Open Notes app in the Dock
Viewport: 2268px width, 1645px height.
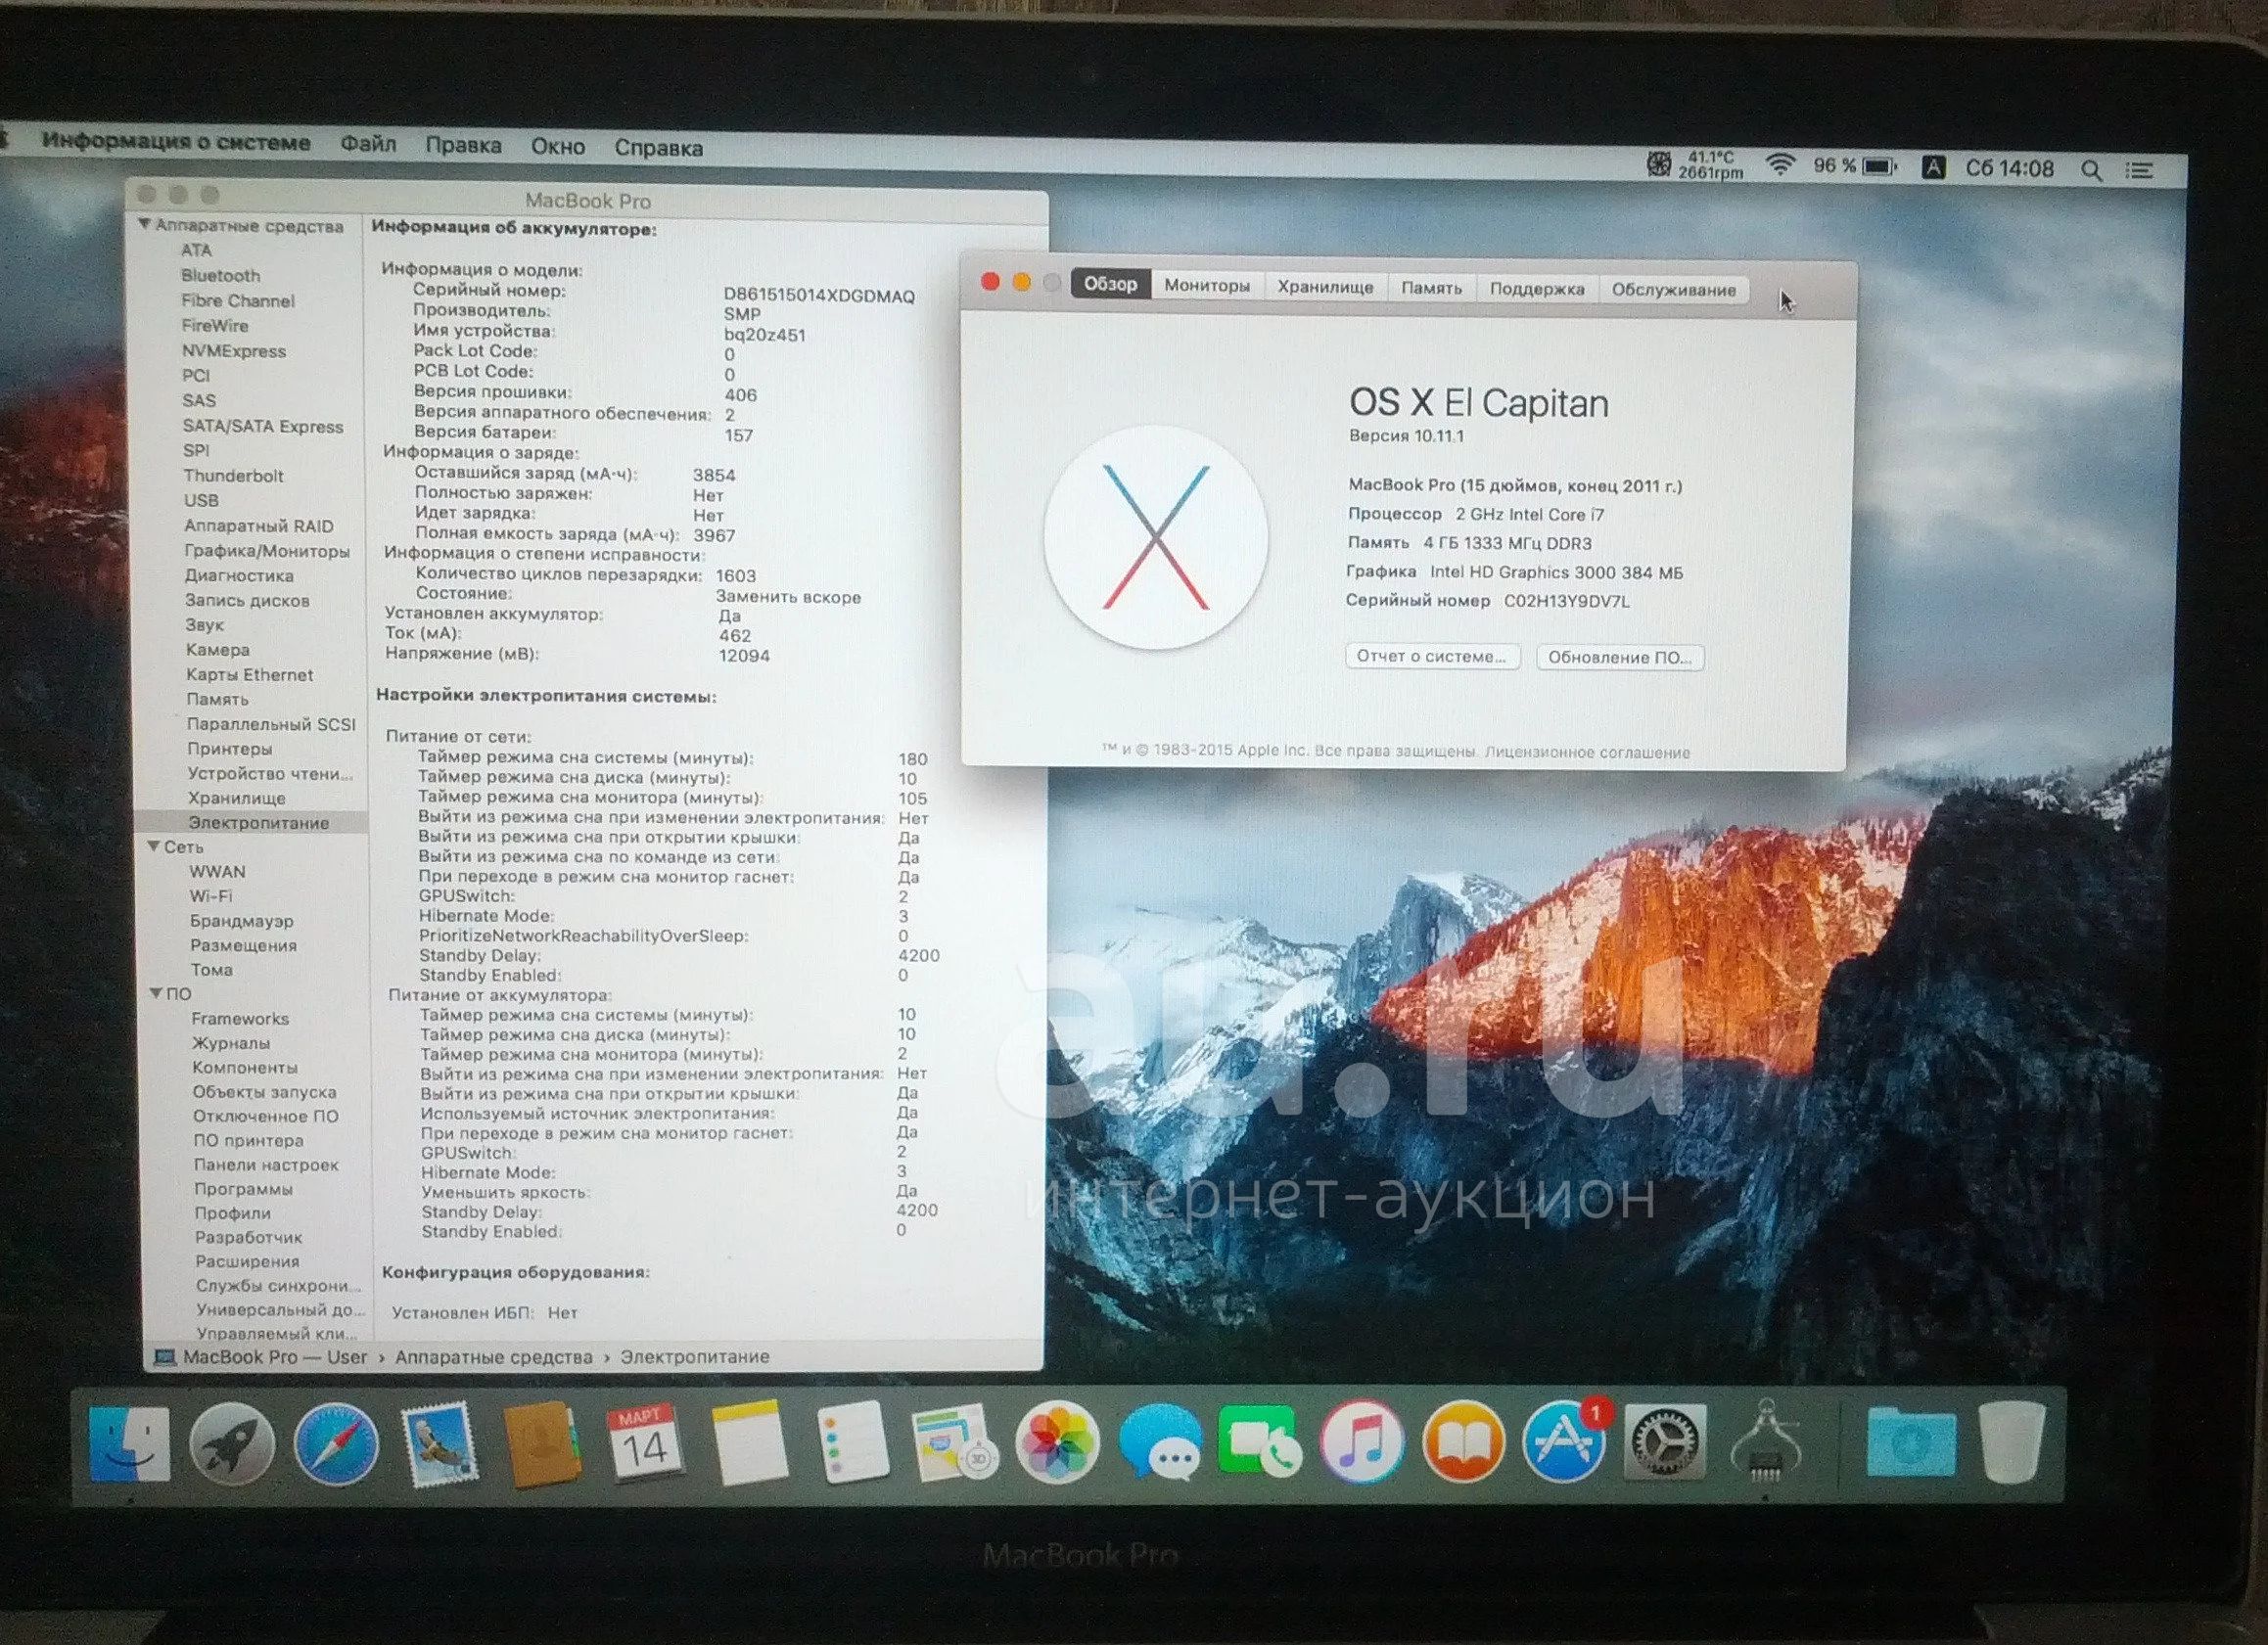(x=749, y=1443)
